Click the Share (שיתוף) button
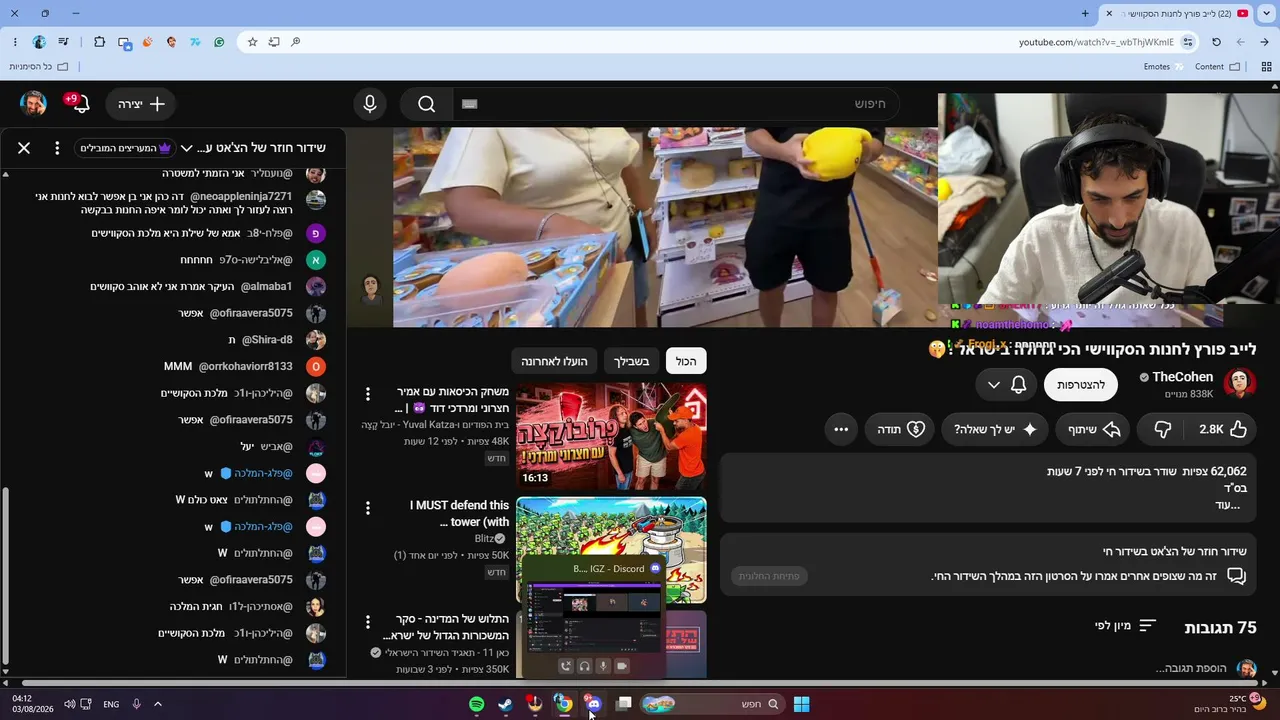Viewport: 1280px width, 720px height. (x=1093, y=429)
